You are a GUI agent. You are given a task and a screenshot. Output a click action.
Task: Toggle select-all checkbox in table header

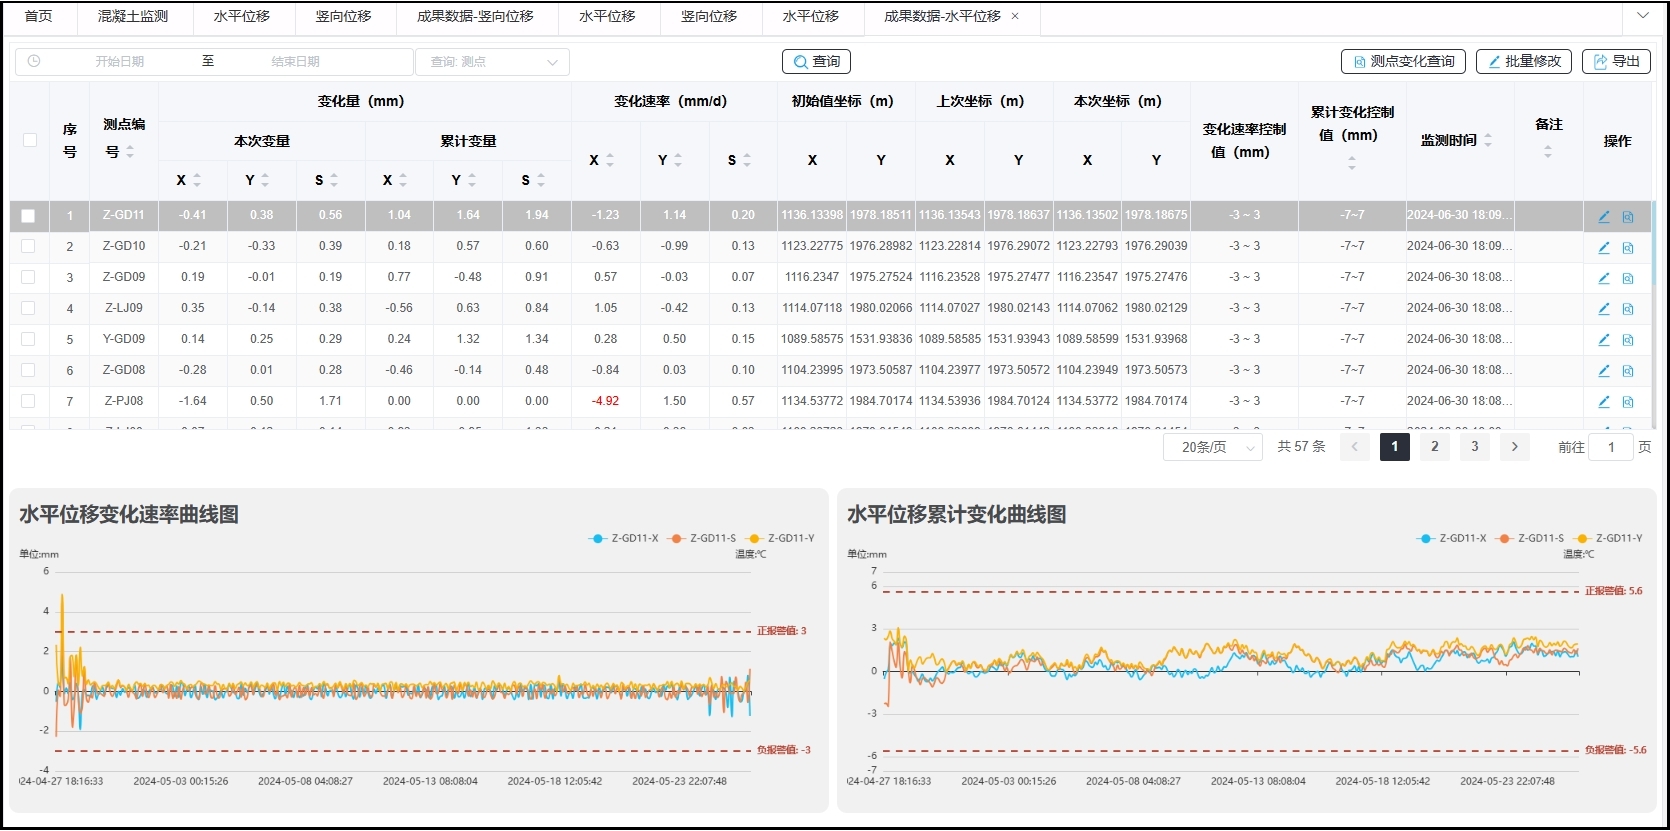click(30, 140)
